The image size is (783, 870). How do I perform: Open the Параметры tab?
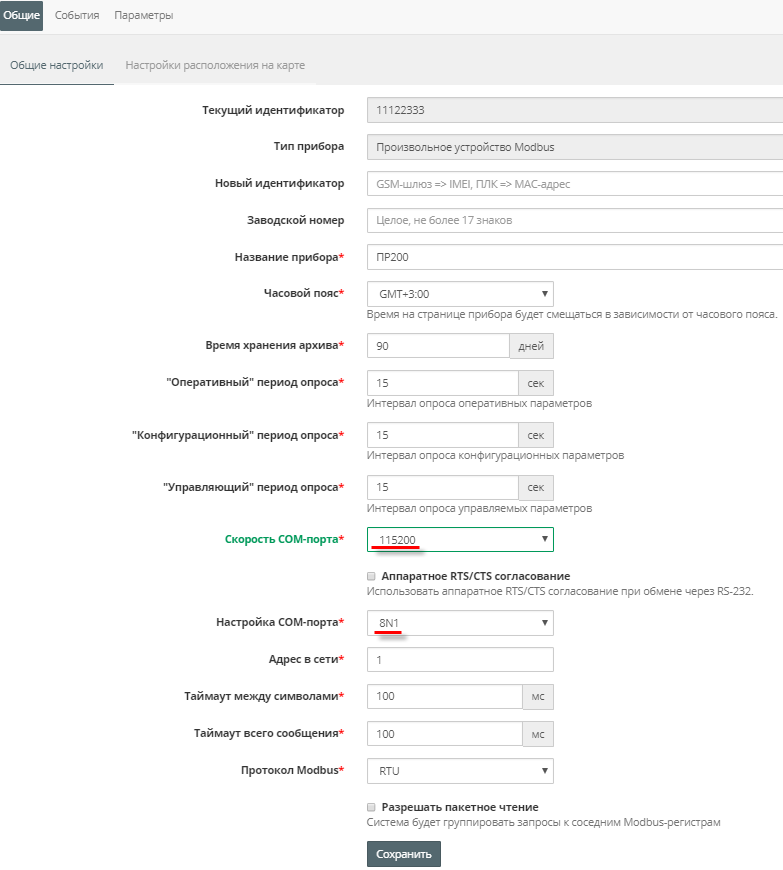pyautogui.click(x=143, y=15)
